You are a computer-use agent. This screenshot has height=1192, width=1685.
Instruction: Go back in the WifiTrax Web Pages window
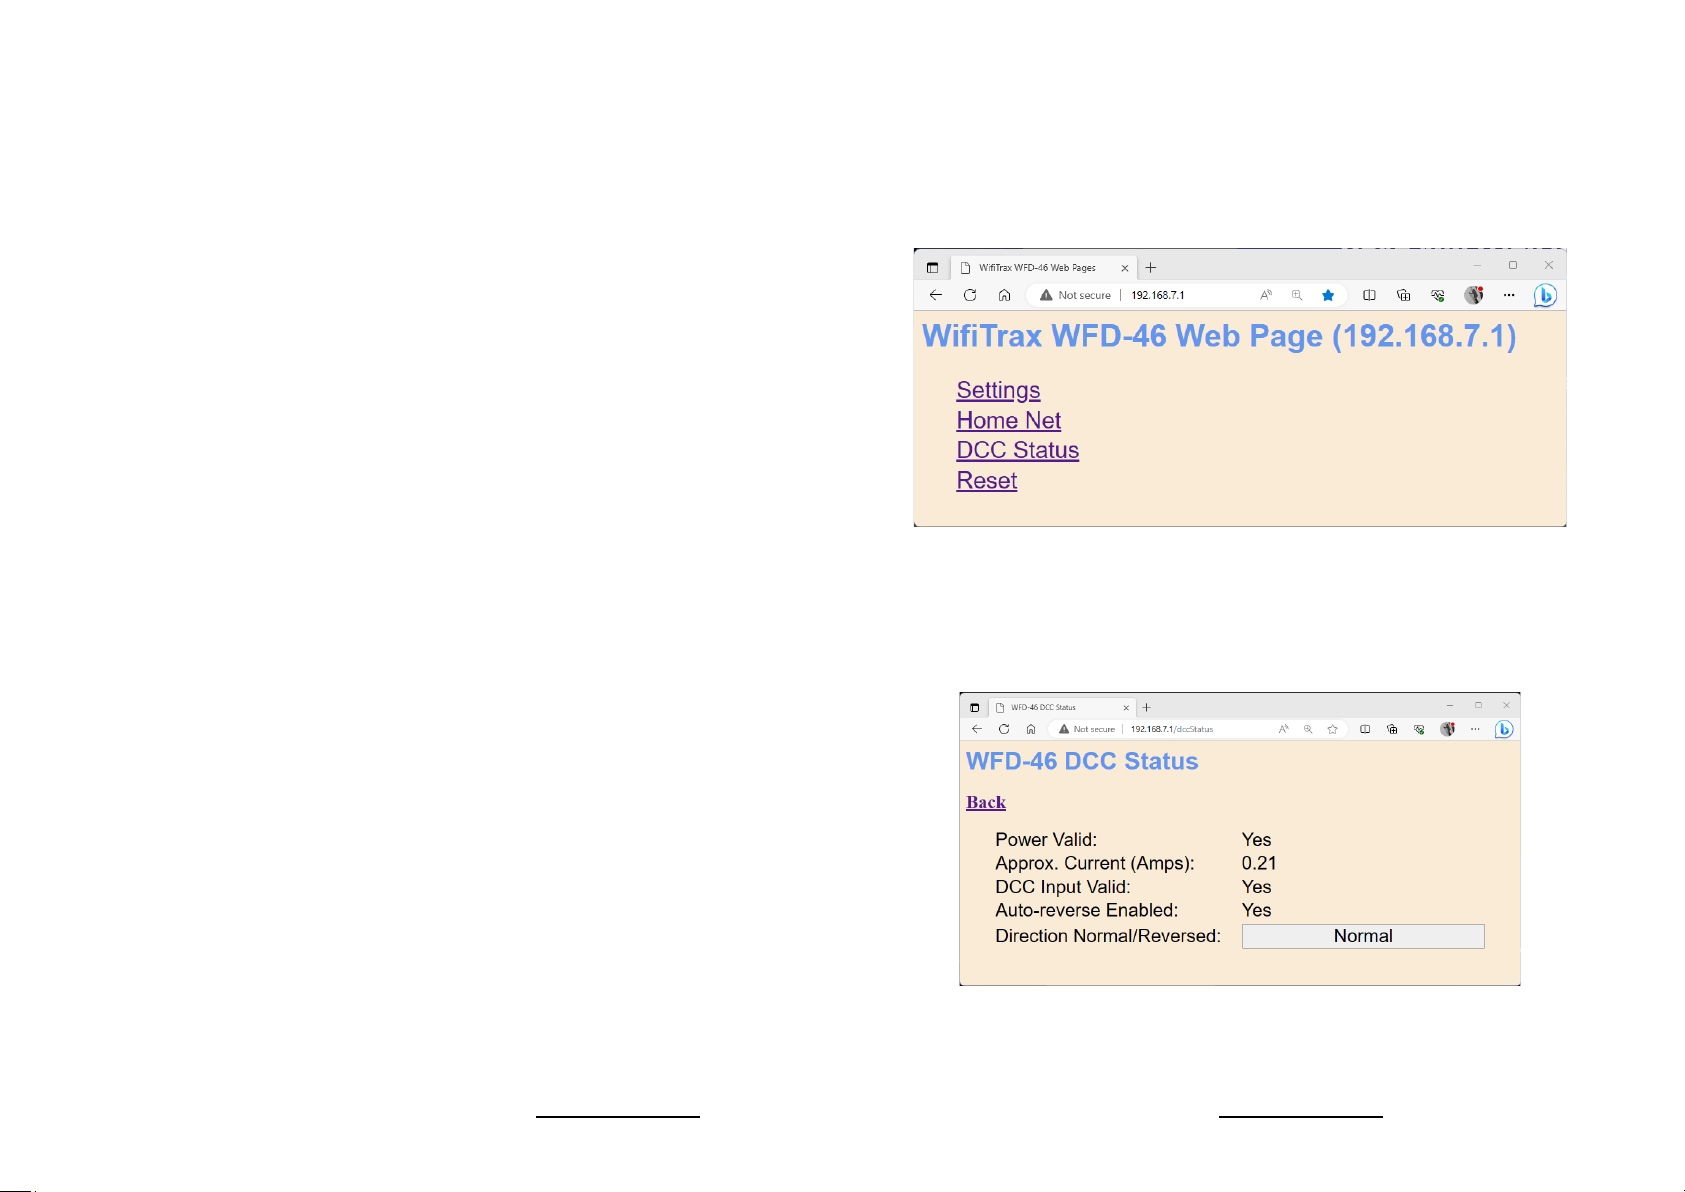click(936, 295)
